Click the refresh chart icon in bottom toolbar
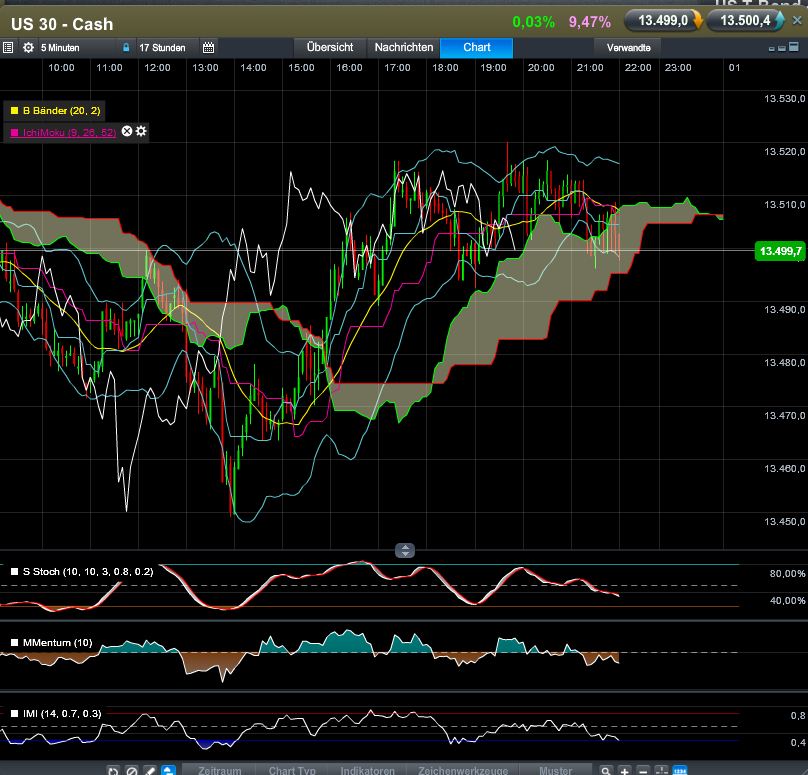 pyautogui.click(x=113, y=771)
